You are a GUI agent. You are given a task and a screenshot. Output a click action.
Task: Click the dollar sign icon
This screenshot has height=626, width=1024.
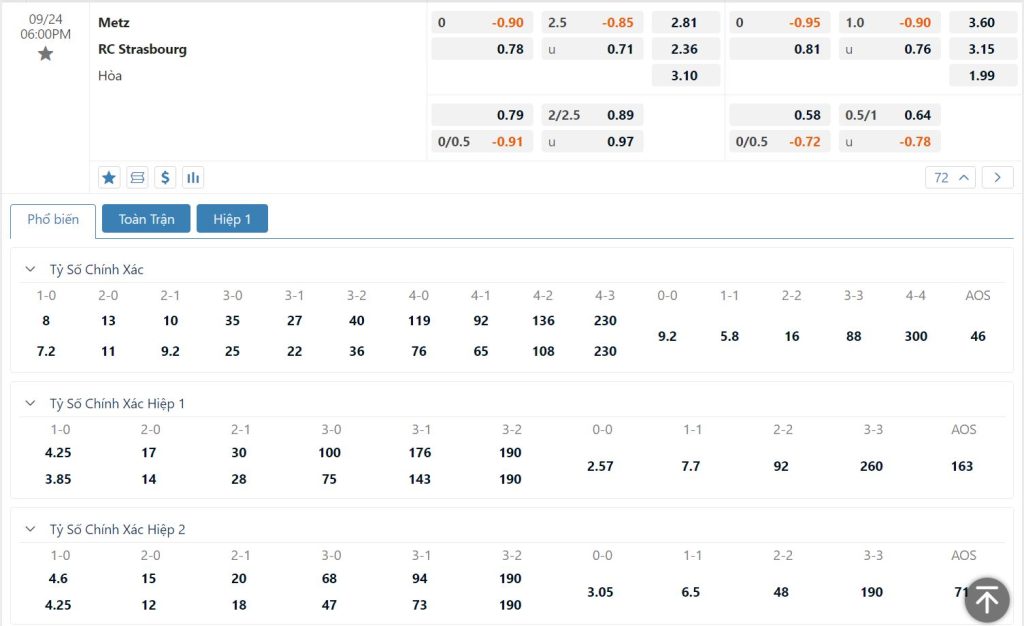(x=165, y=178)
